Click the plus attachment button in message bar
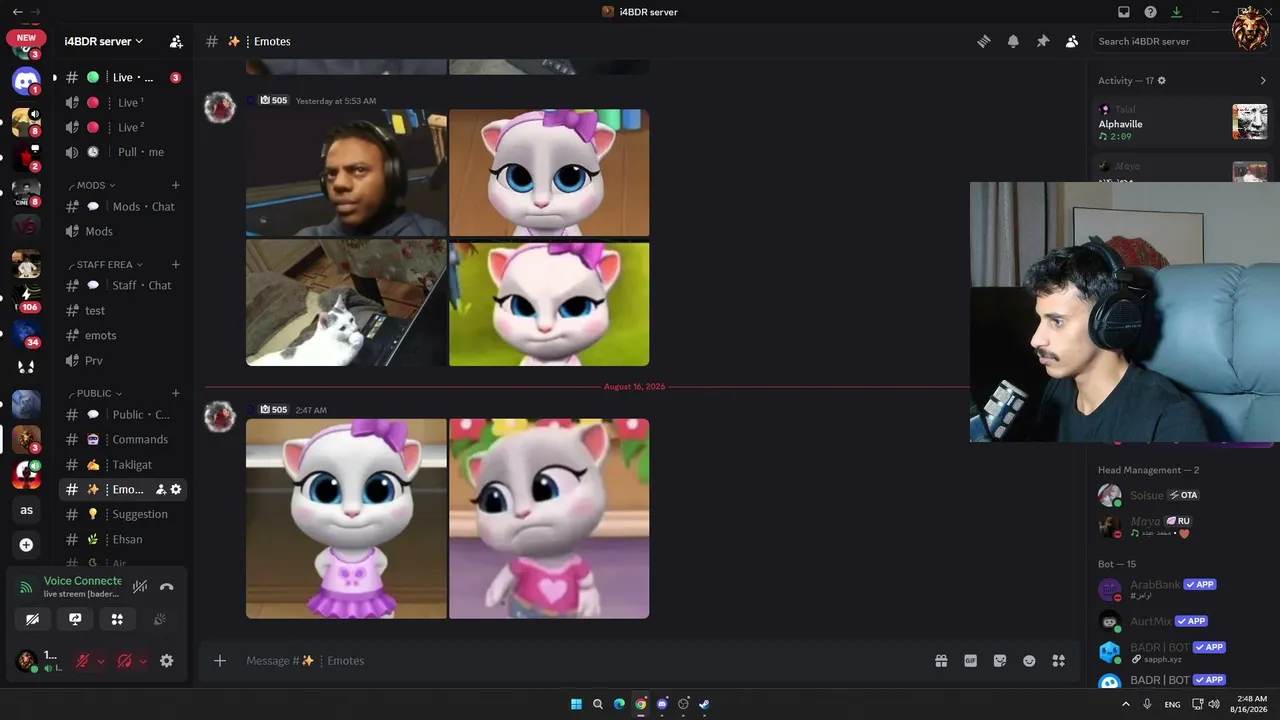The height and width of the screenshot is (720, 1280). coord(220,660)
